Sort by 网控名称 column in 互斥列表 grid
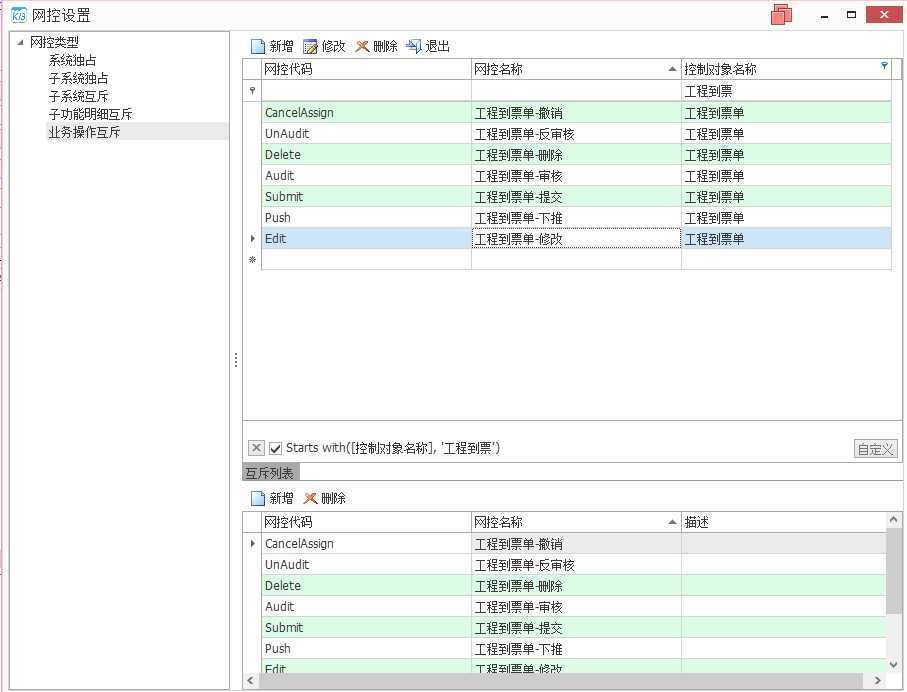Screen dimensions: 907x692 tap(576, 522)
